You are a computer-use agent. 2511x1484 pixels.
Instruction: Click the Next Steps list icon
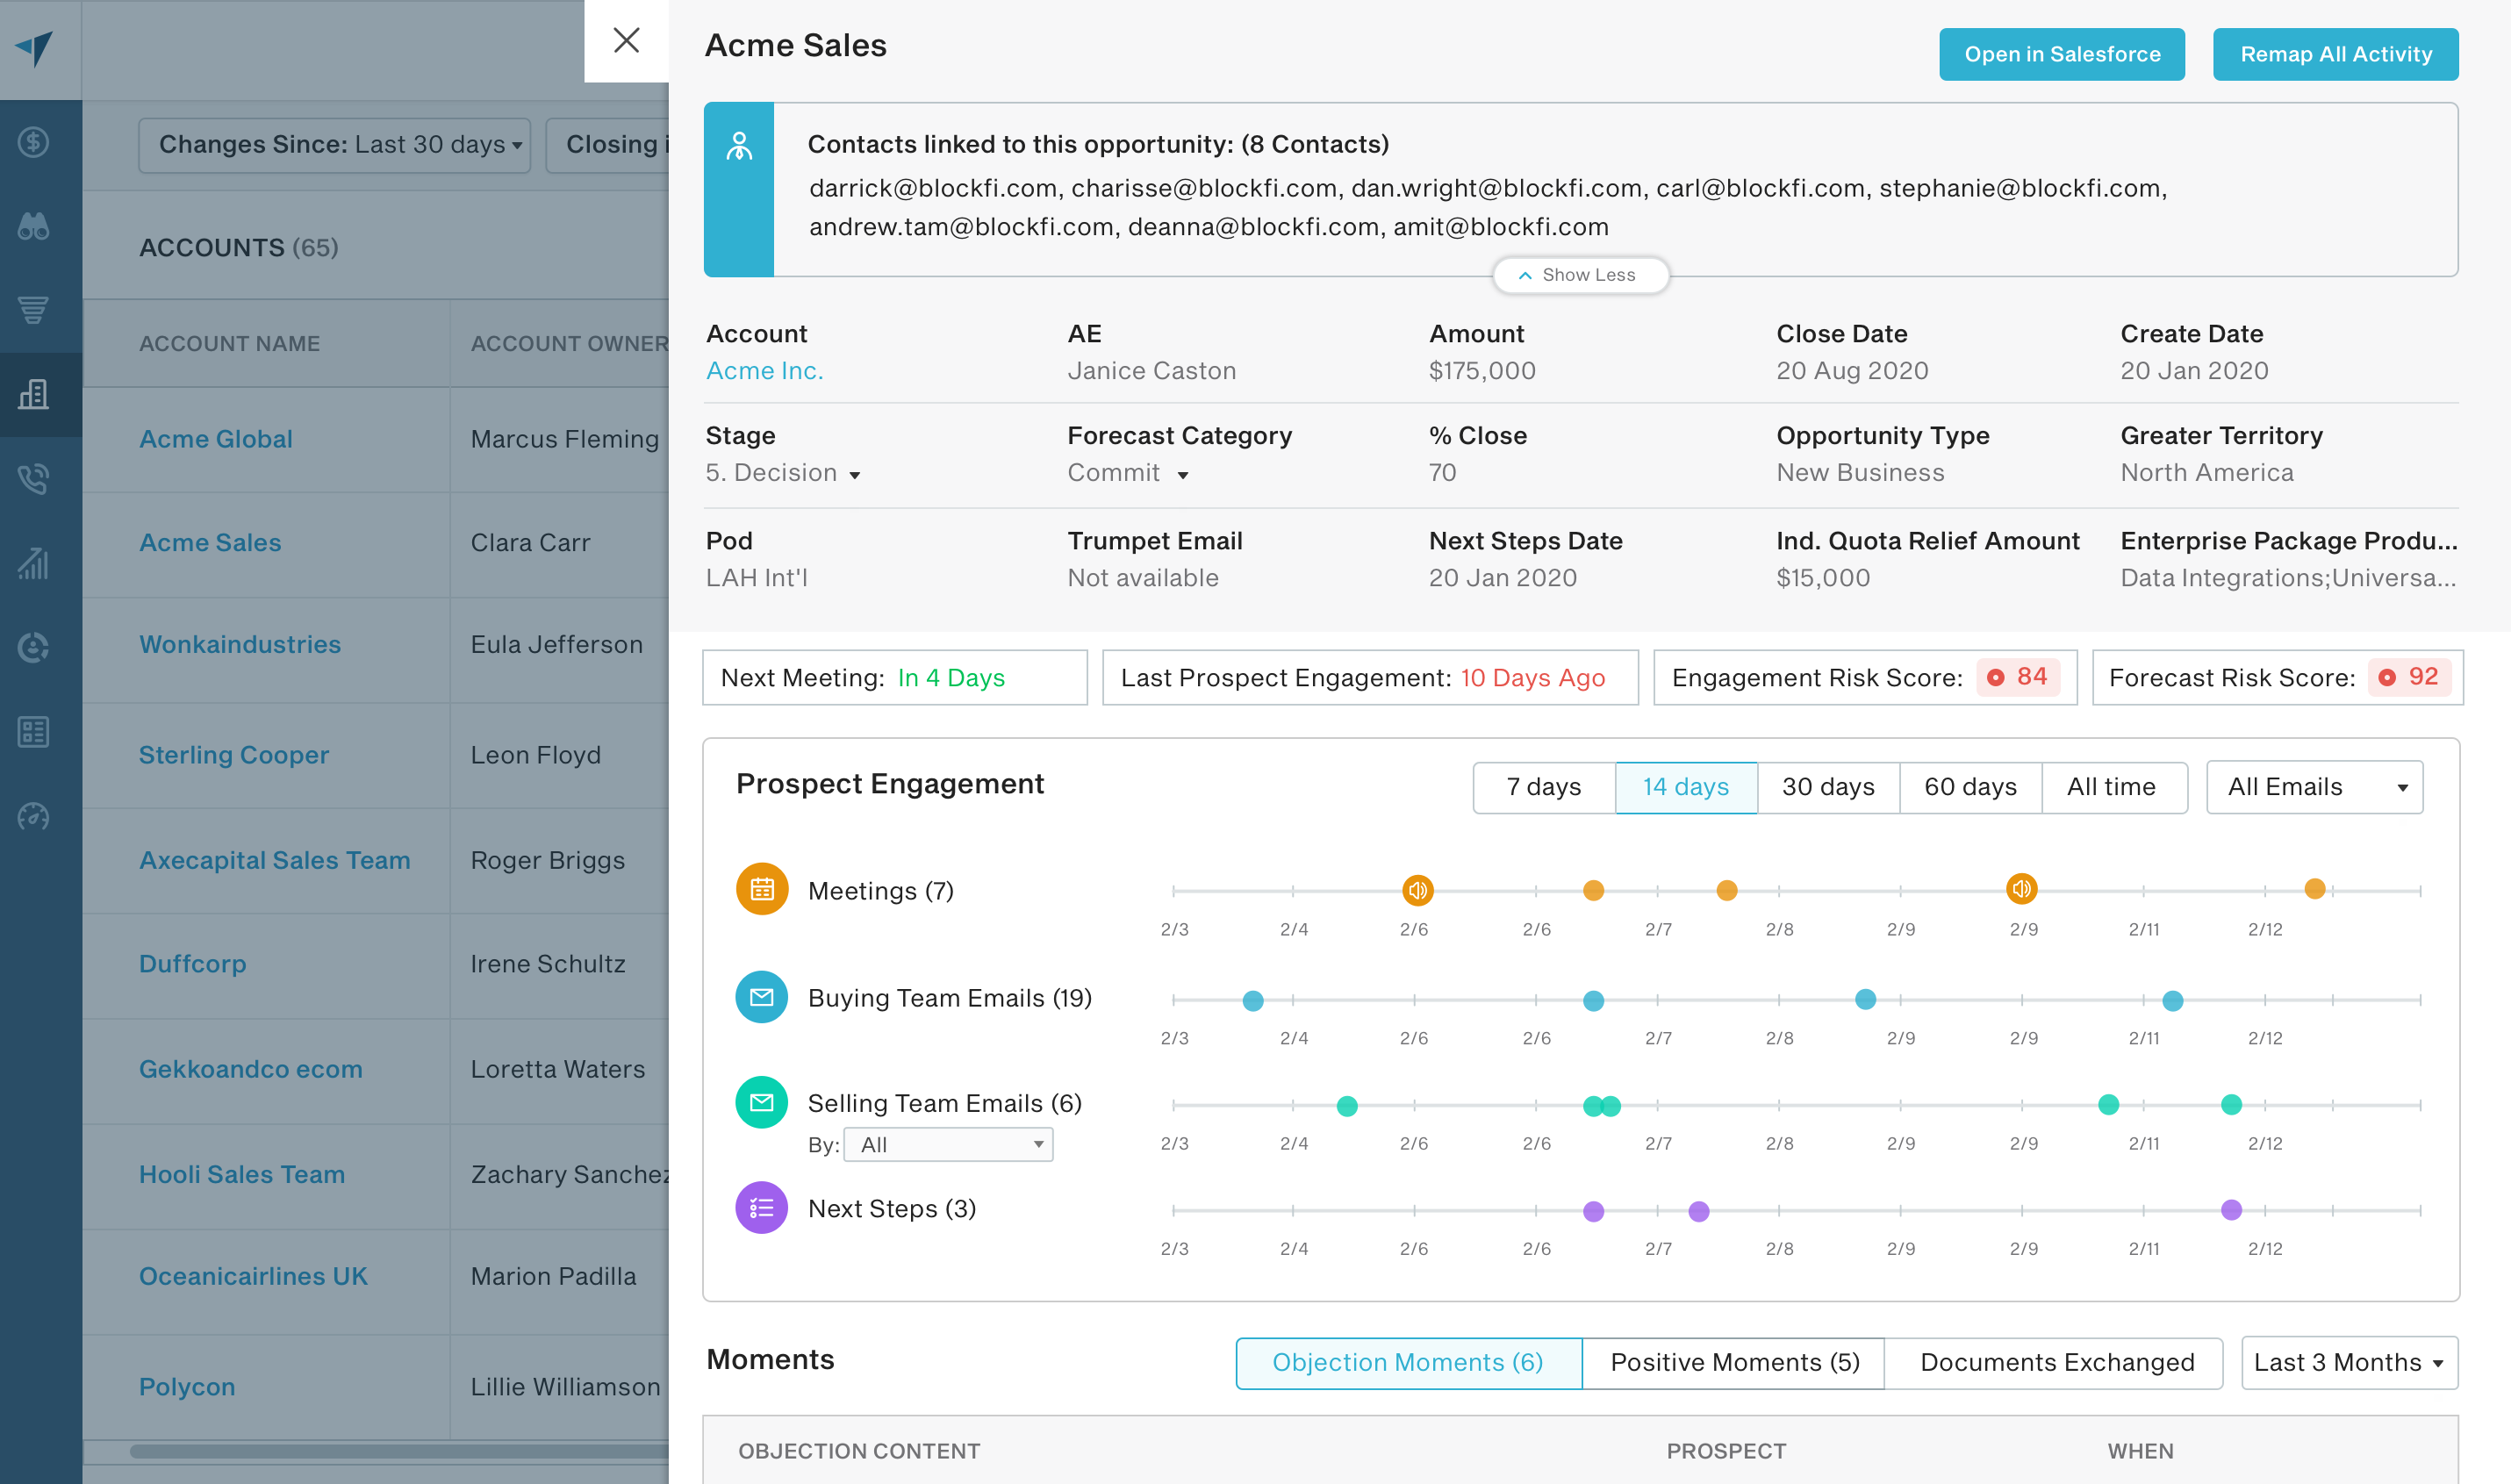[762, 1207]
